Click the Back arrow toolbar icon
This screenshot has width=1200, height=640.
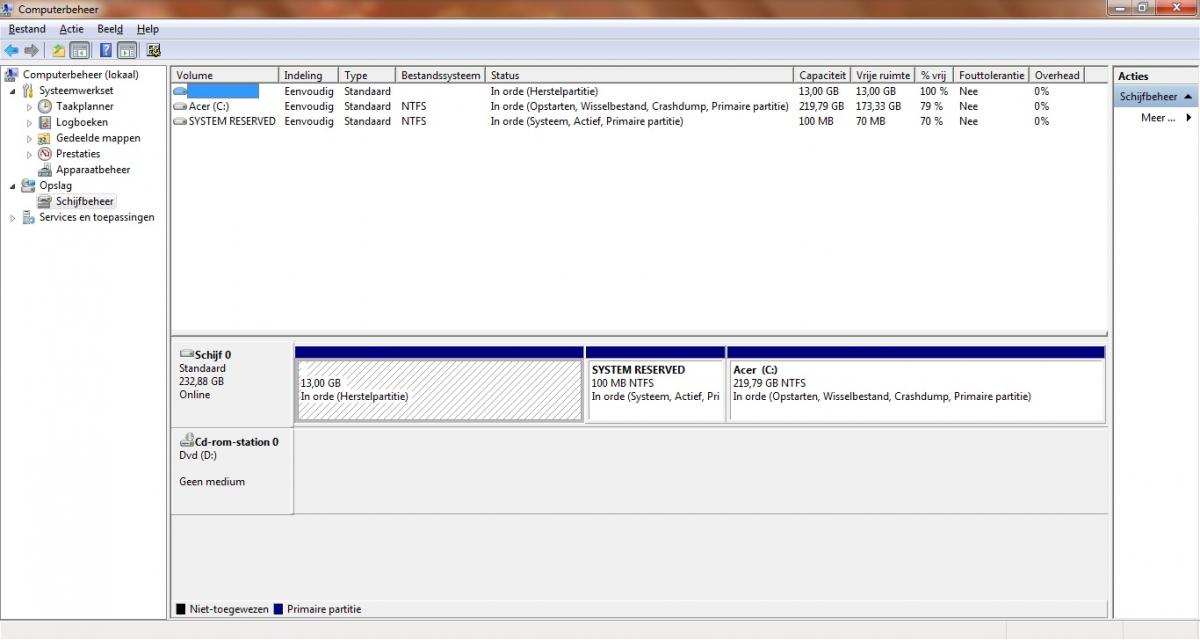[x=11, y=50]
